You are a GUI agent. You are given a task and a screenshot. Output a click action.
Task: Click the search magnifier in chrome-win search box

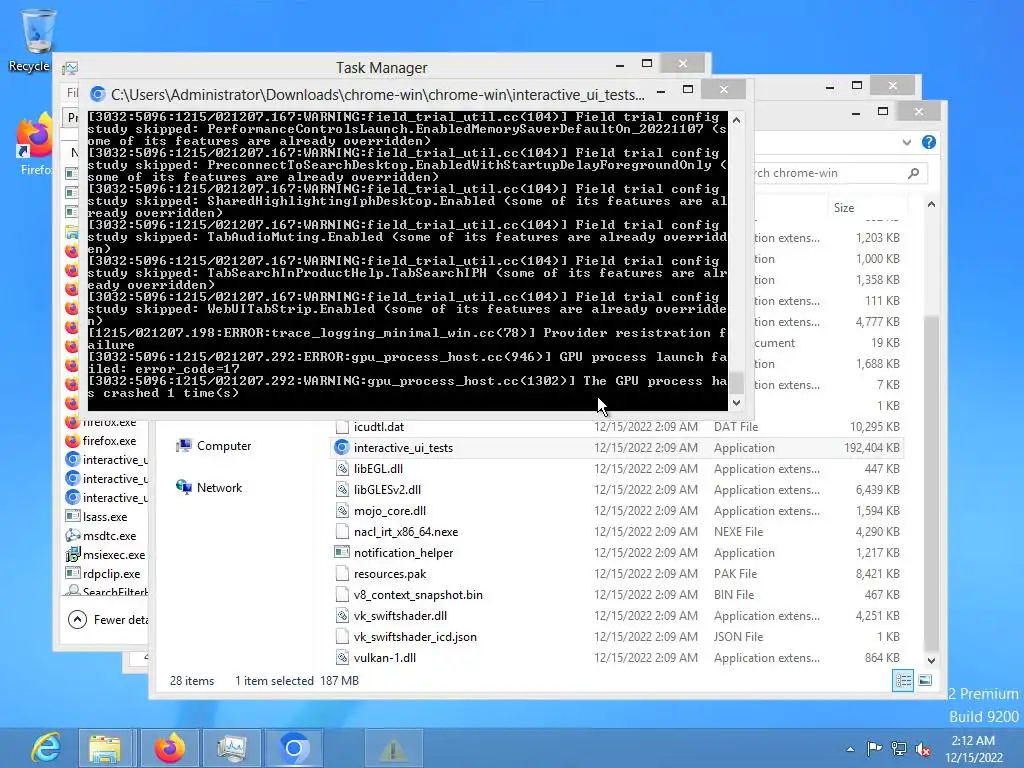pyautogui.click(x=914, y=173)
